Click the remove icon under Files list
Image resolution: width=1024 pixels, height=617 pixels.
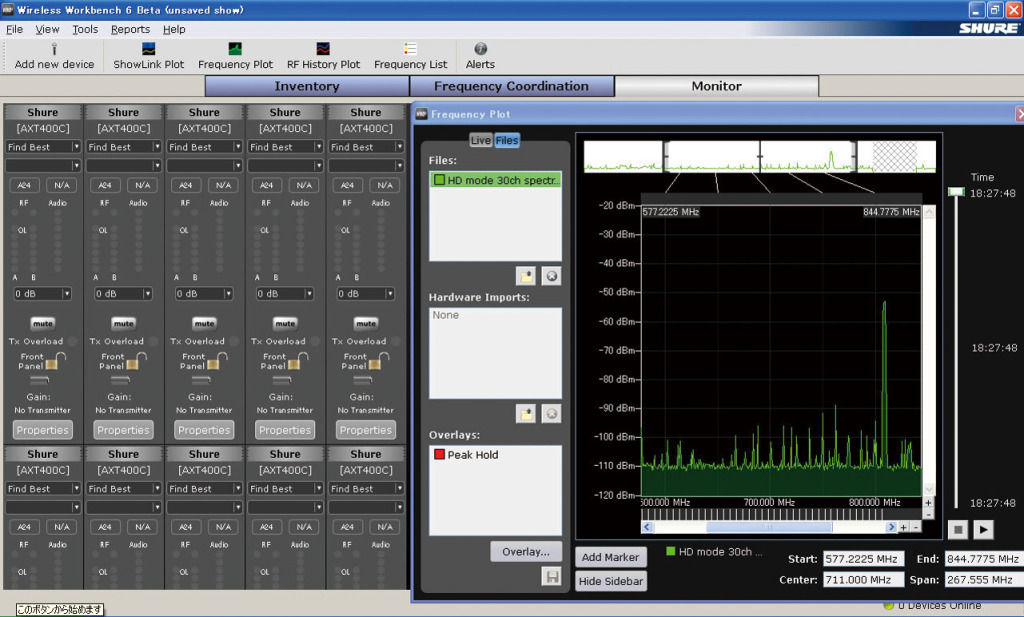tap(551, 276)
